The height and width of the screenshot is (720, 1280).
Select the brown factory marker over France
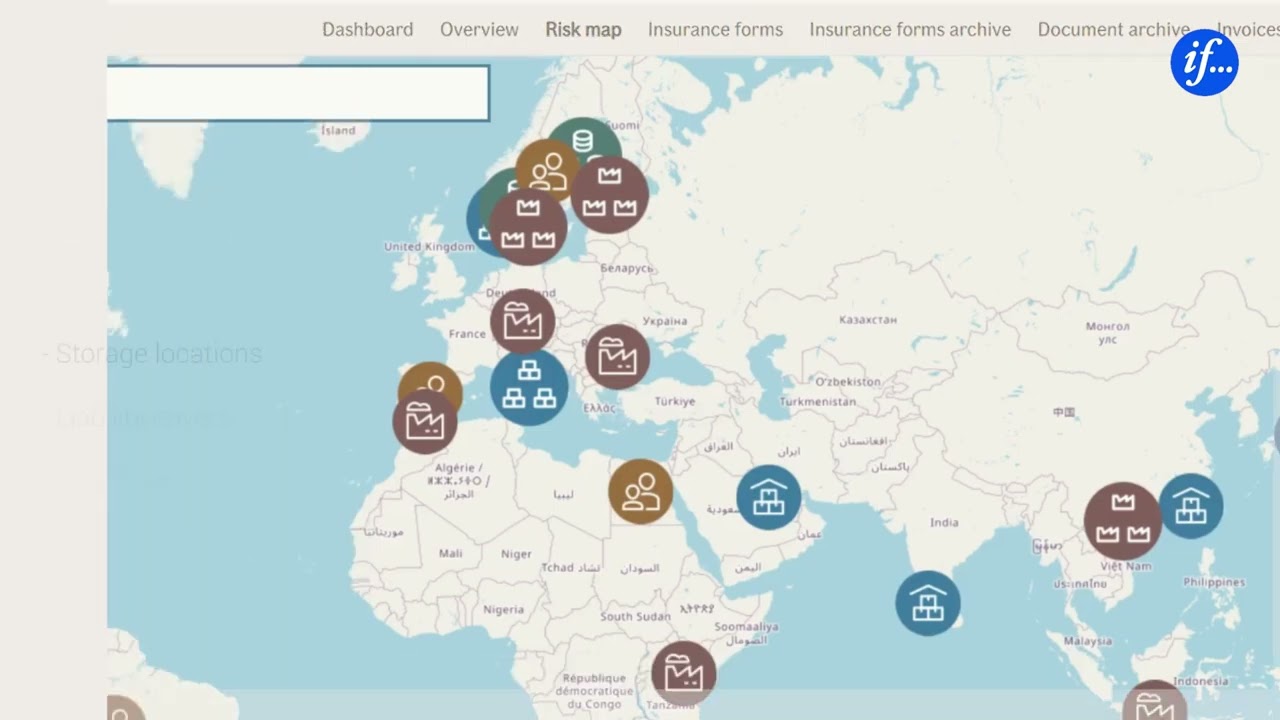[x=522, y=321]
